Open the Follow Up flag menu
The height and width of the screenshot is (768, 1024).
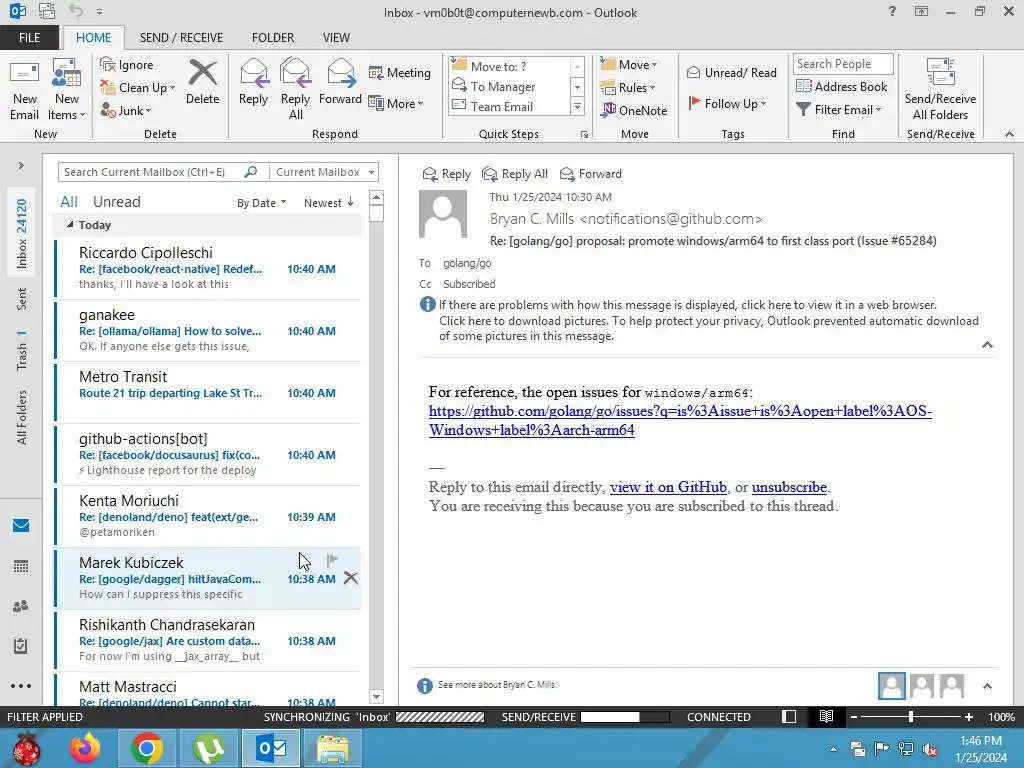(728, 103)
